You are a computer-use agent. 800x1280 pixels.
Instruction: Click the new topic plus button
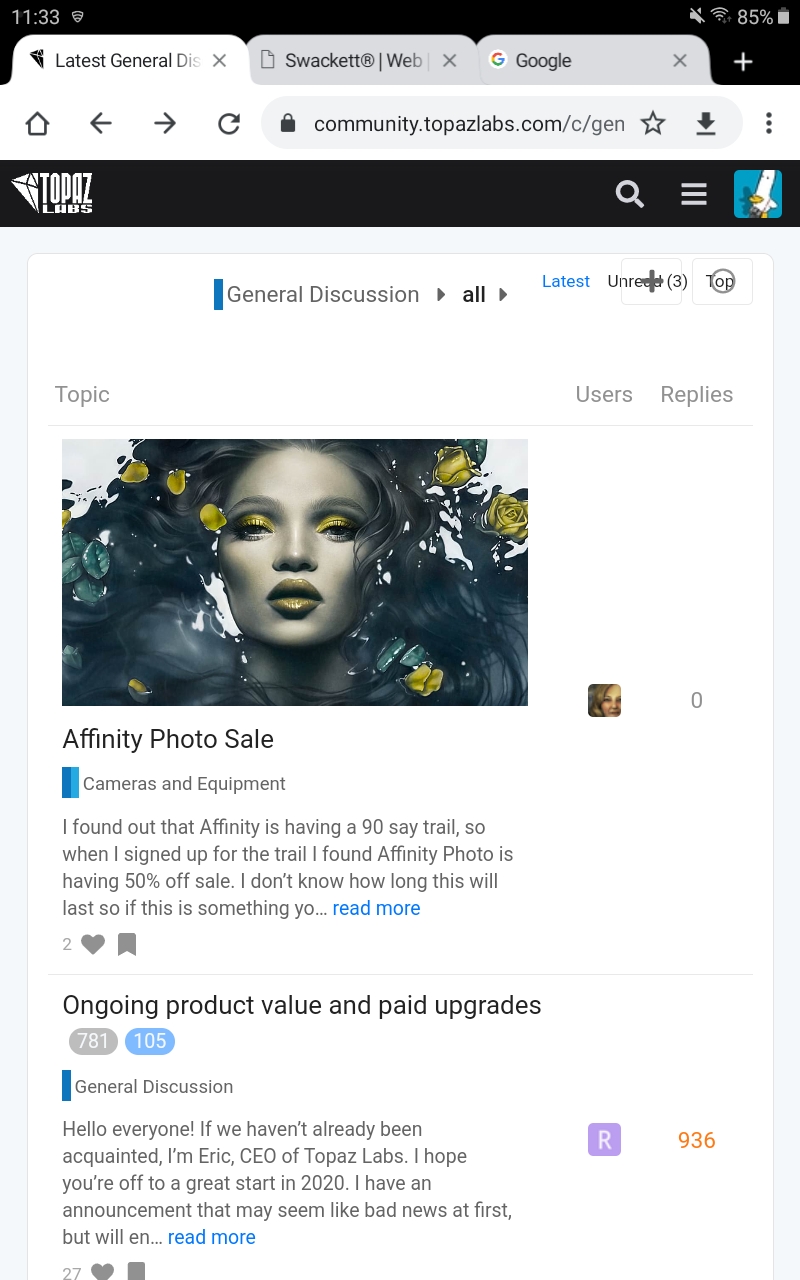pyautogui.click(x=651, y=281)
